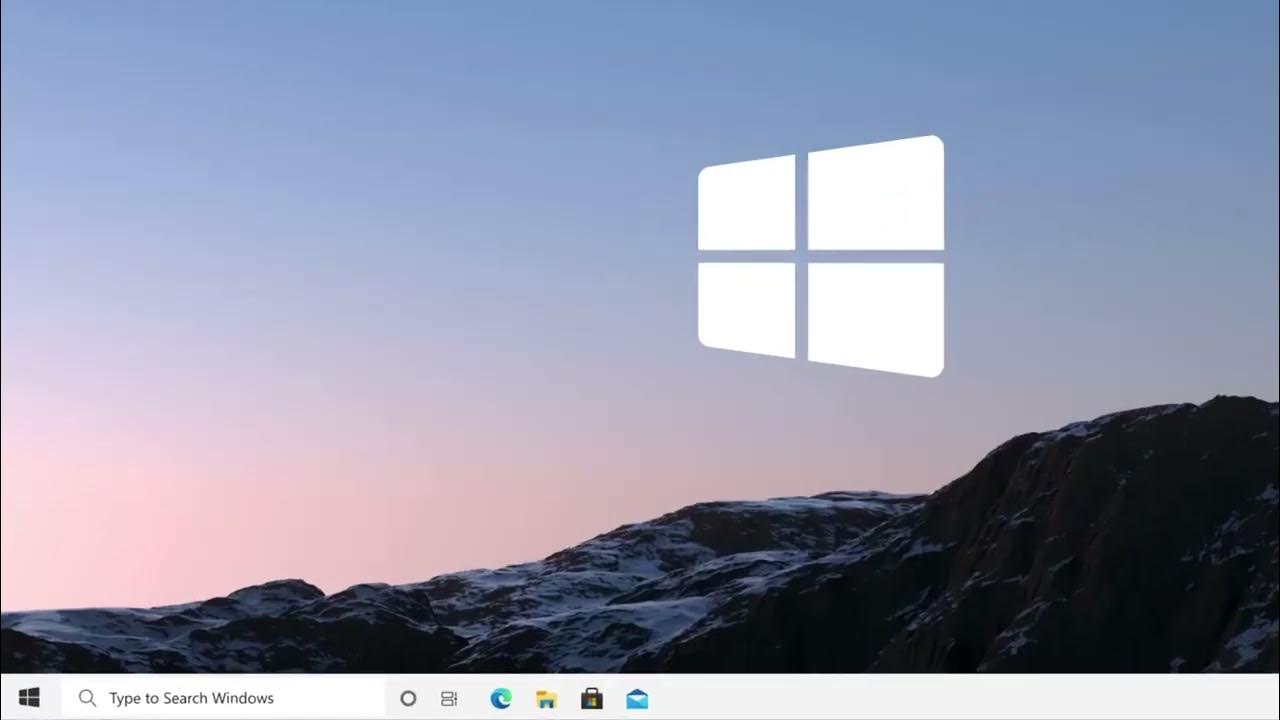Open Cortana circle icon on taskbar

click(x=408, y=699)
